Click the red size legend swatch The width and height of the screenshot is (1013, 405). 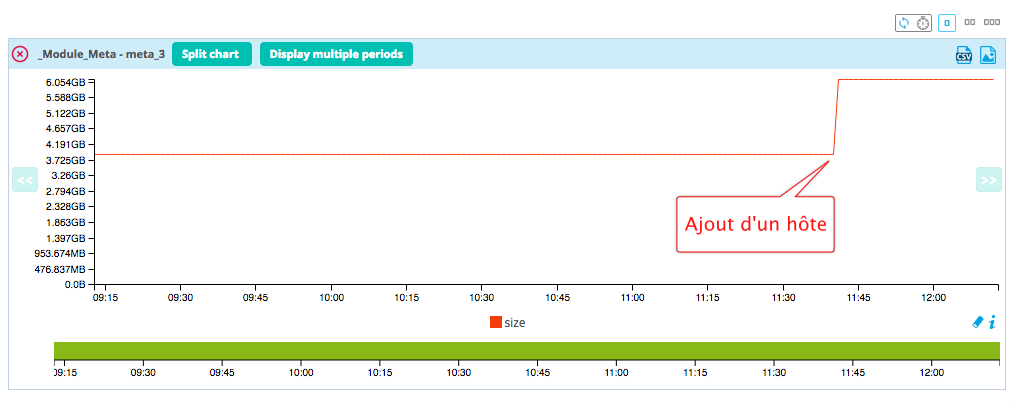[495, 322]
